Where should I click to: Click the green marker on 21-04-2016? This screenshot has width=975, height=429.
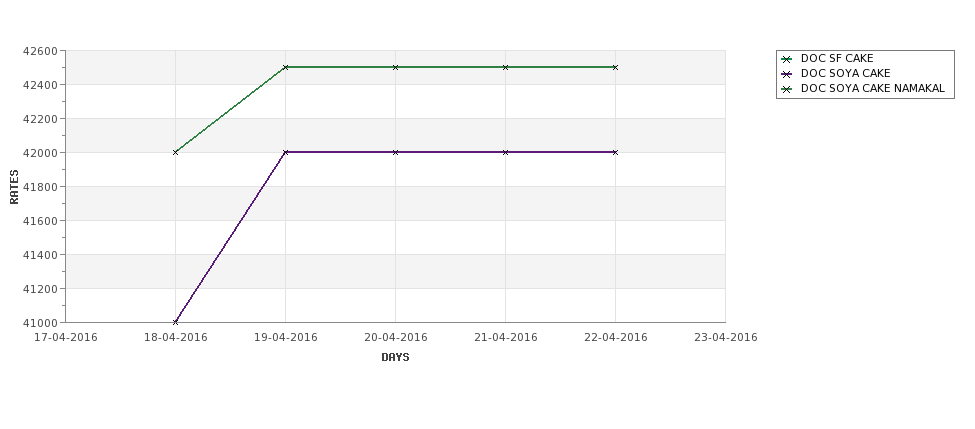506,67
